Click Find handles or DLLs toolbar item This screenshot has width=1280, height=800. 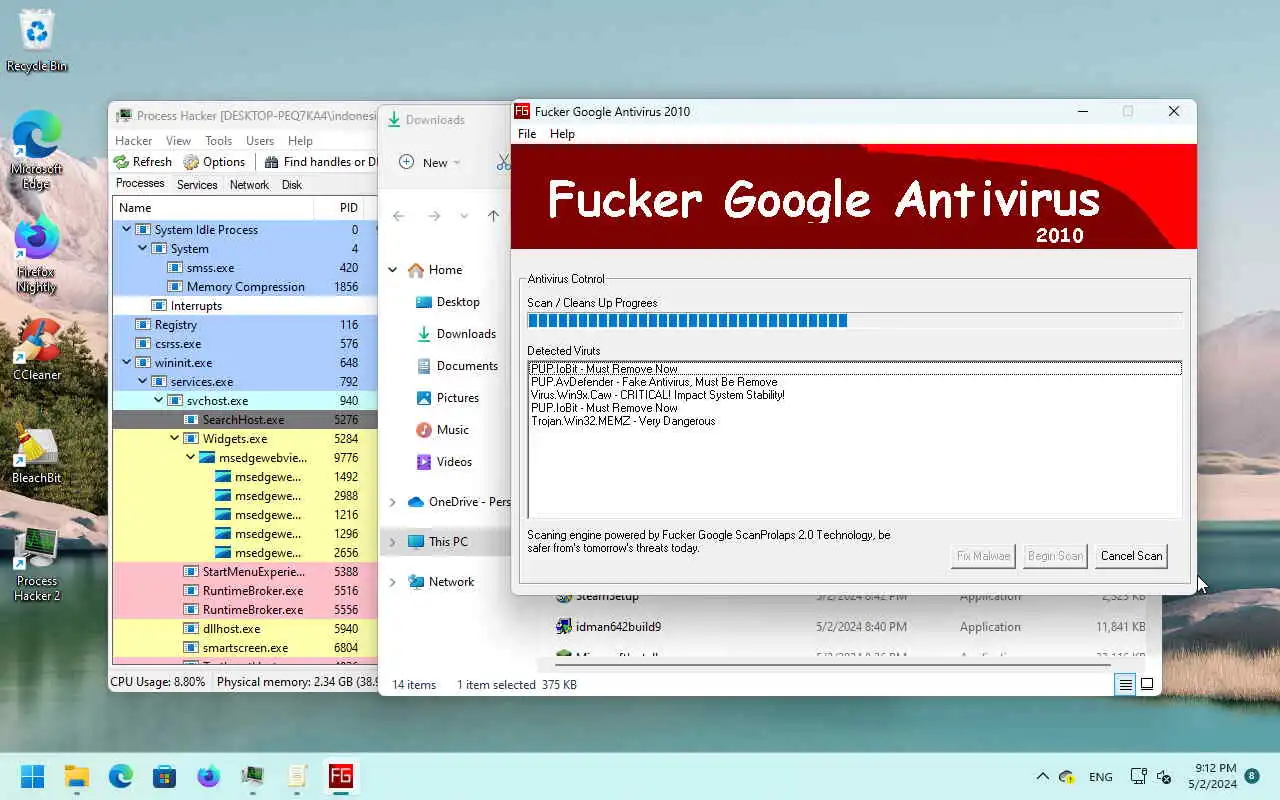point(322,161)
